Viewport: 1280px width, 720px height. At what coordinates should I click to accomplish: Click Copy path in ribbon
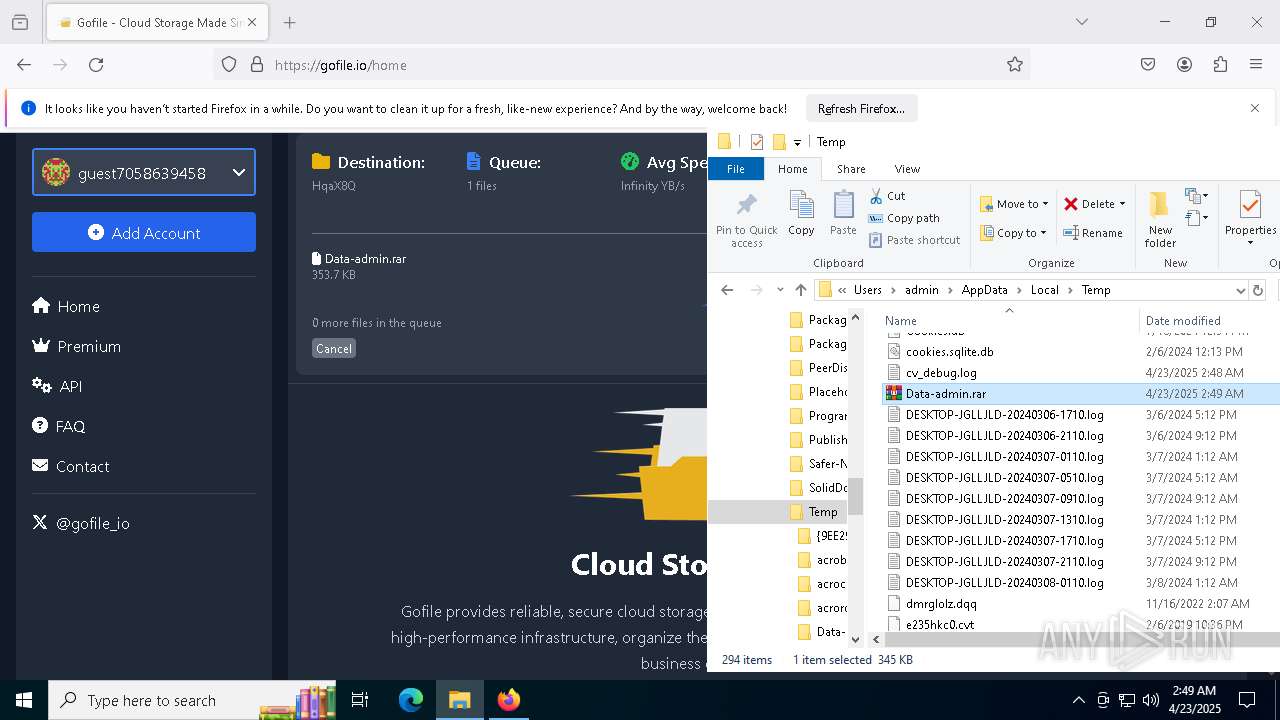click(904, 218)
